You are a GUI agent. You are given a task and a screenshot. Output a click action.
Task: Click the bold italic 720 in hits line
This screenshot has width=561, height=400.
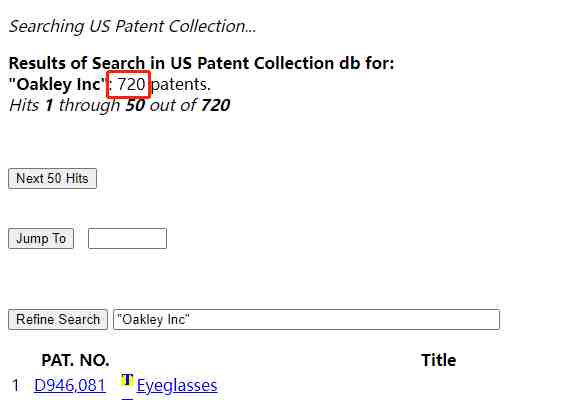pyautogui.click(x=215, y=105)
